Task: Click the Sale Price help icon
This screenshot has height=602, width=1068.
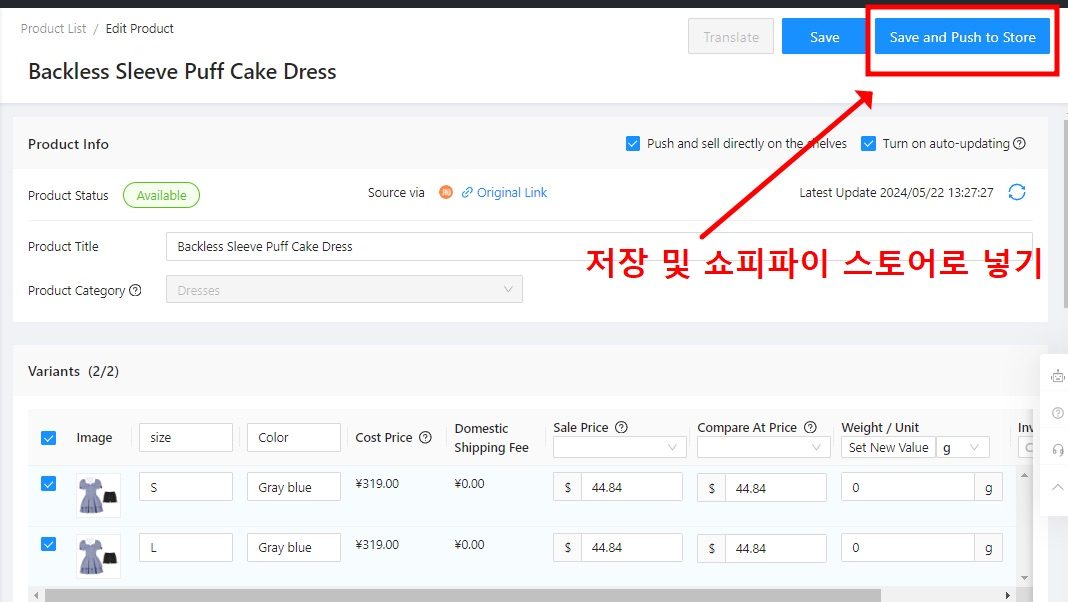Action: (x=621, y=428)
